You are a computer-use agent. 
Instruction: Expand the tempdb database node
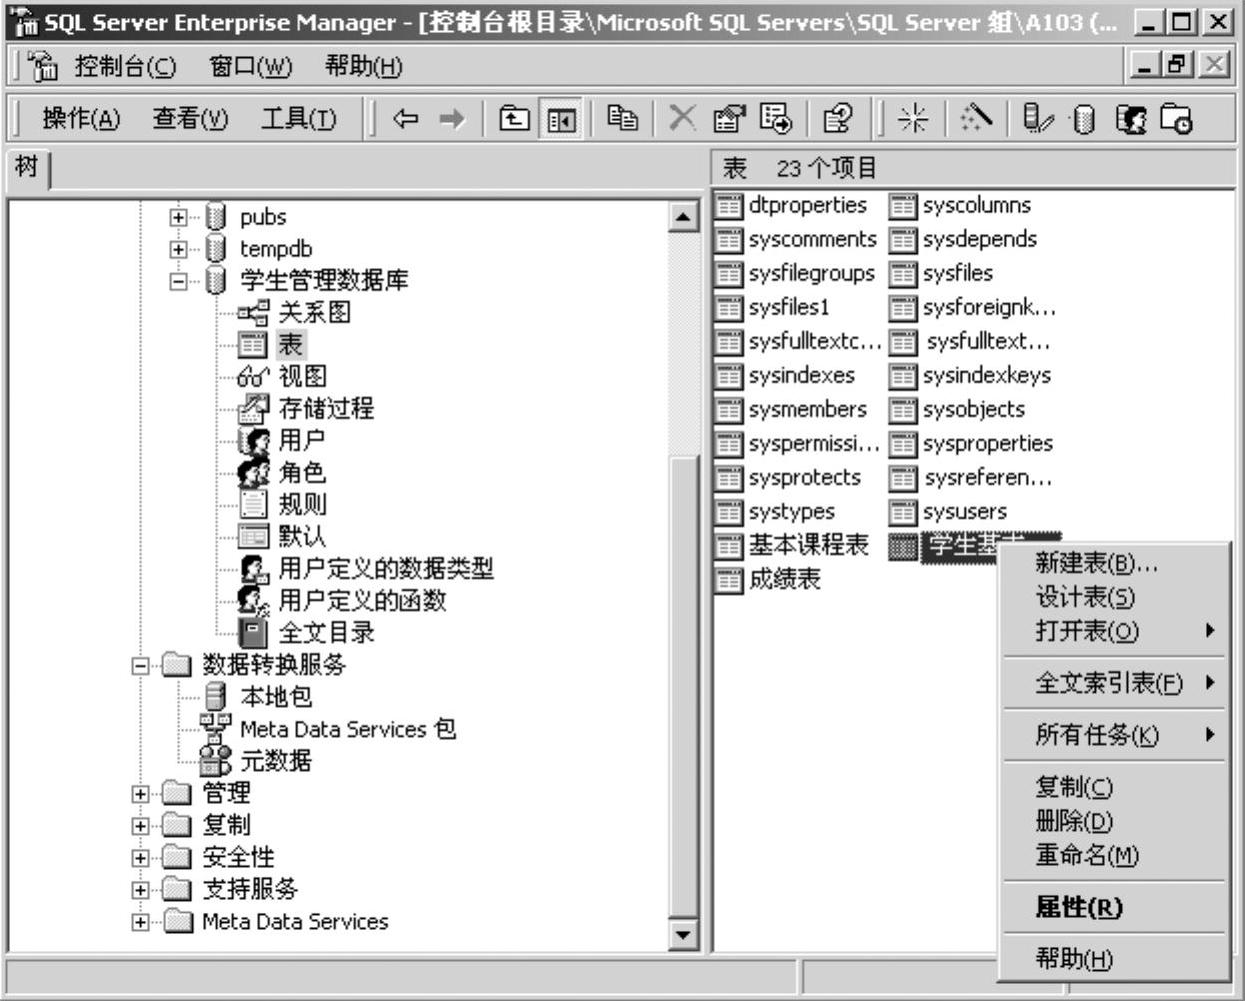tap(178, 249)
